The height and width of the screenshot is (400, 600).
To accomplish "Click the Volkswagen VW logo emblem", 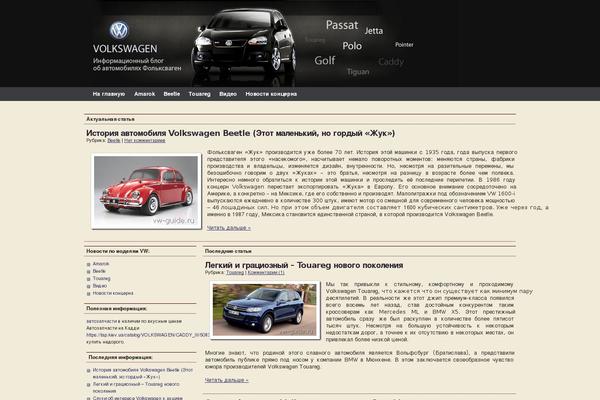I will pyautogui.click(x=119, y=30).
